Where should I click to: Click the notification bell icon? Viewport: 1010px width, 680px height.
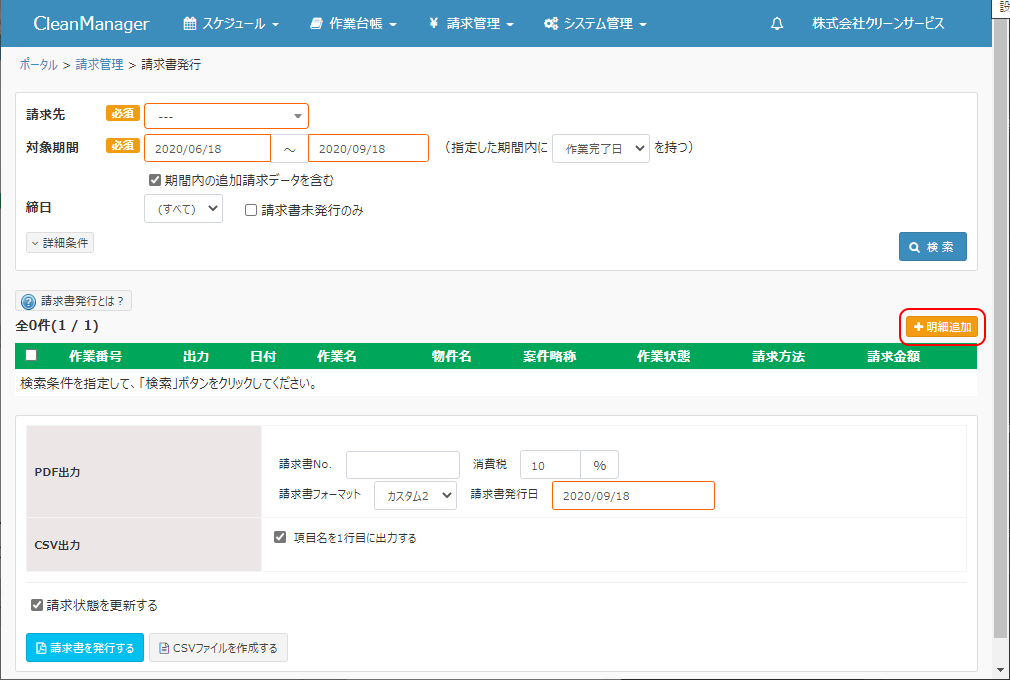777,24
